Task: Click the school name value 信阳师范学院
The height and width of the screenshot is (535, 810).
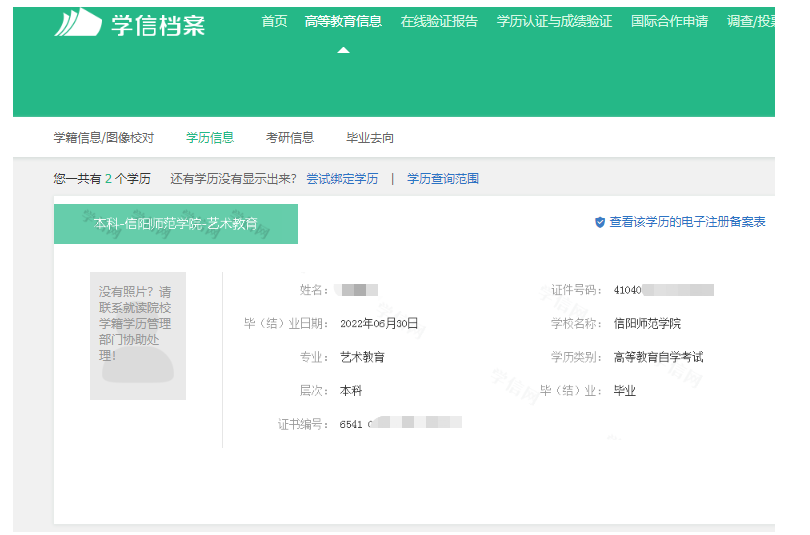Action: 647,324
